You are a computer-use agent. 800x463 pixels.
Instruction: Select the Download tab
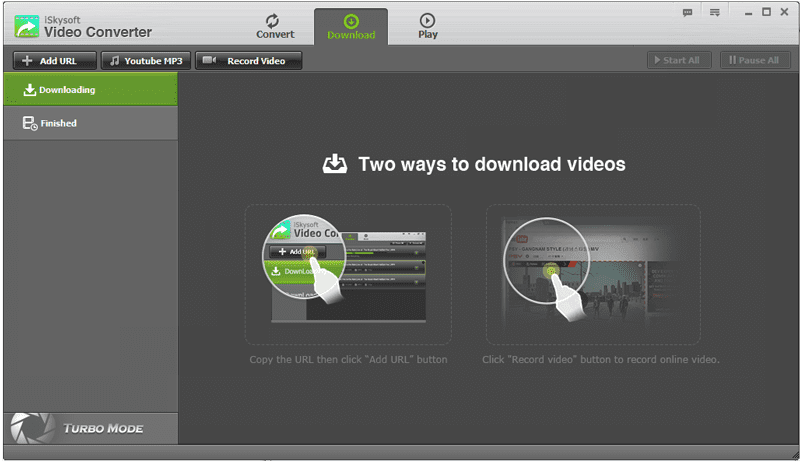pos(351,26)
